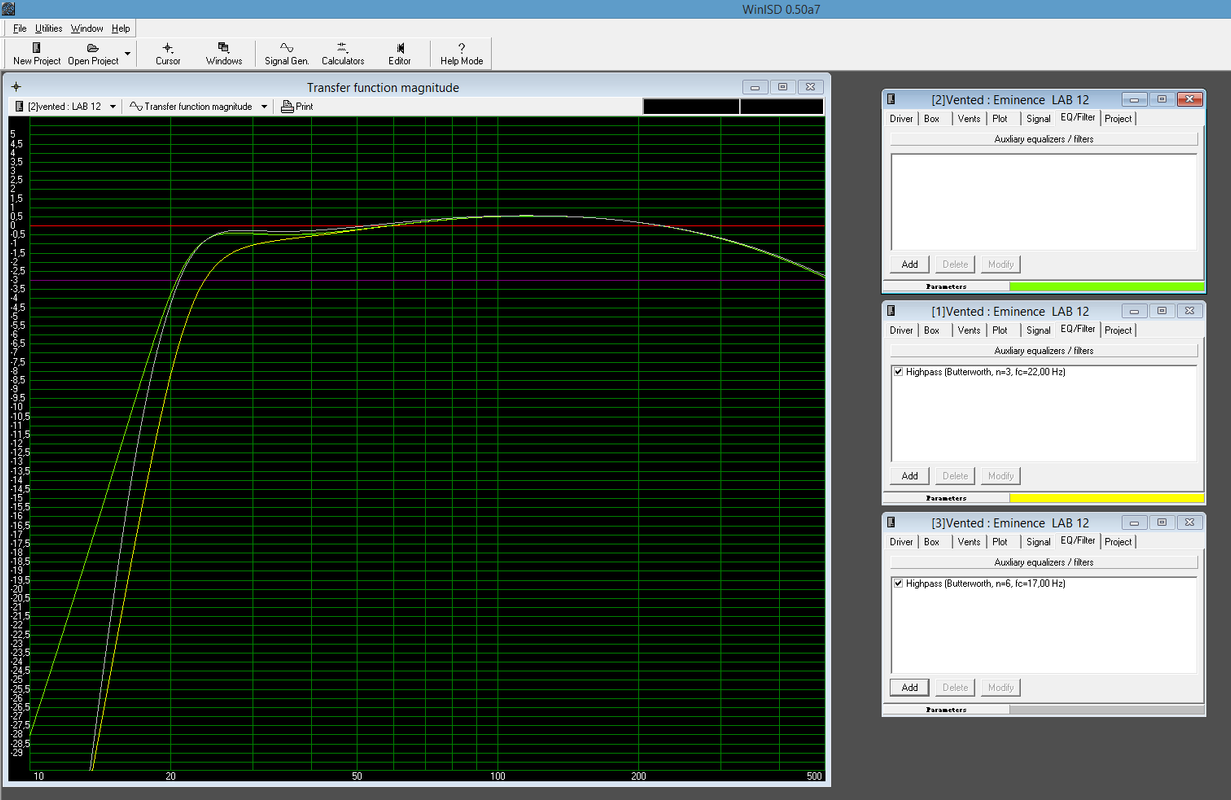Click the yellow color bar in [1]Vented window

(x=1107, y=498)
